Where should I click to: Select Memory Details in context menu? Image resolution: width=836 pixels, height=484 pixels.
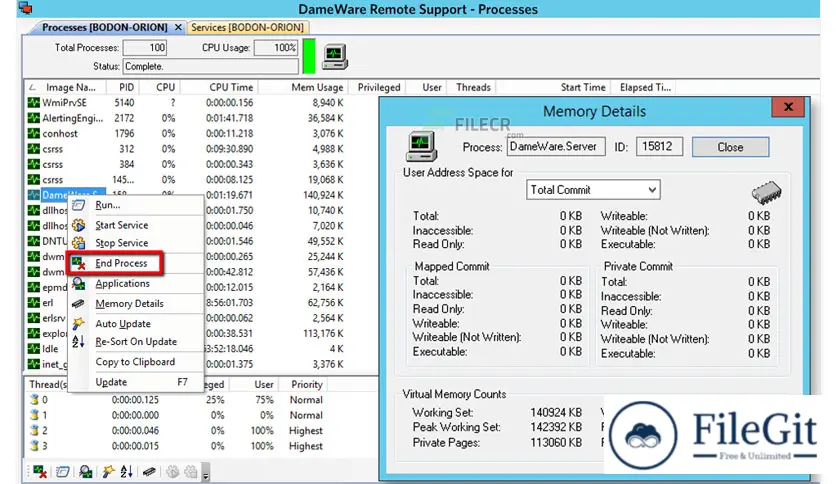[x=135, y=303]
